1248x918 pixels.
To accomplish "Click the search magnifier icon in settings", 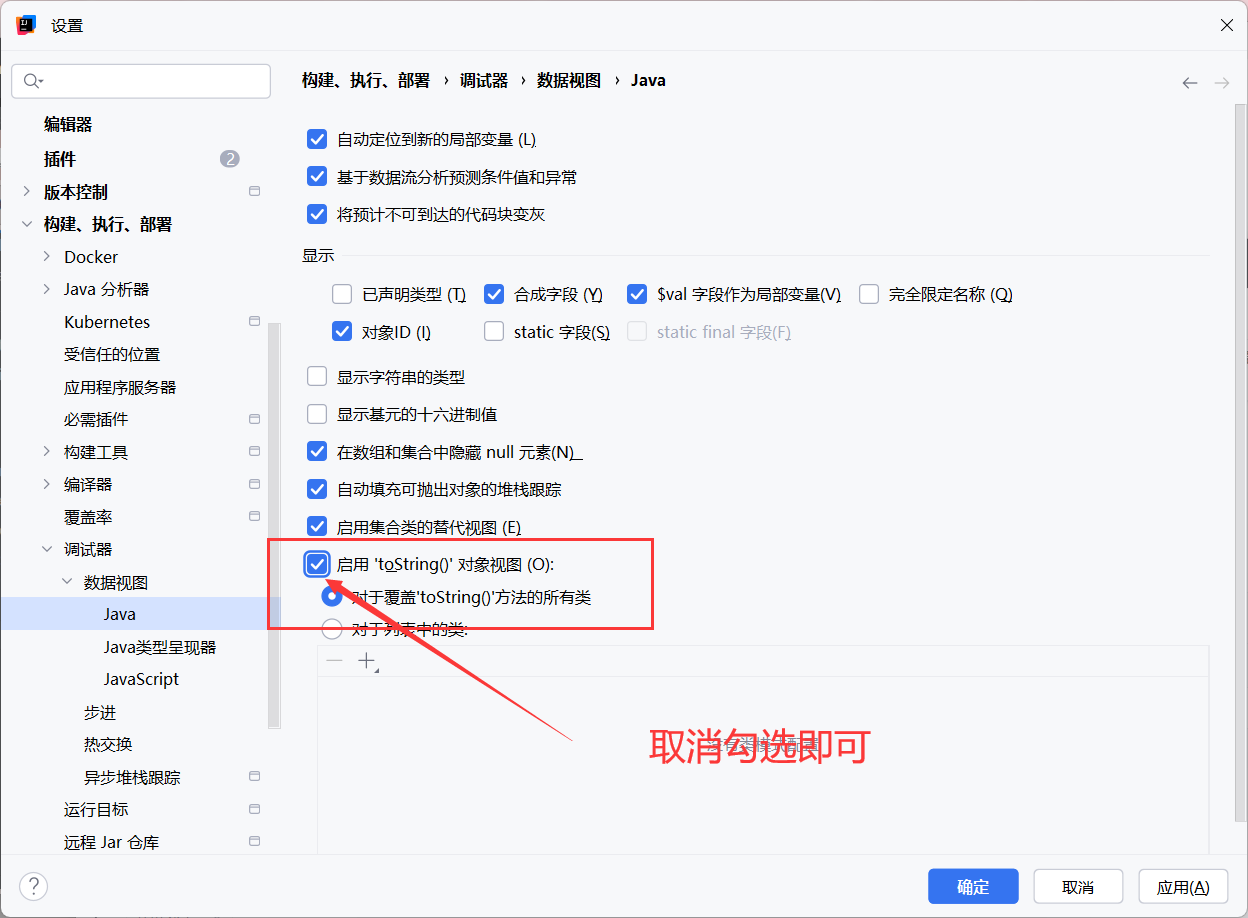I will [33, 81].
